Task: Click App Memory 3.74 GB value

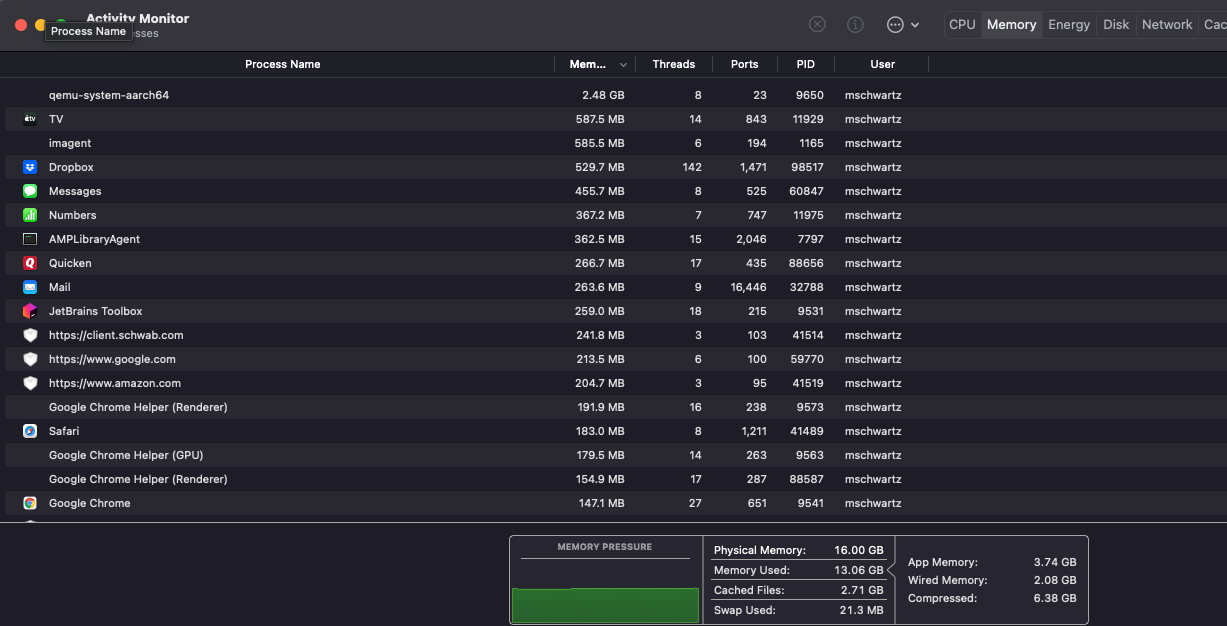Action: point(1055,562)
